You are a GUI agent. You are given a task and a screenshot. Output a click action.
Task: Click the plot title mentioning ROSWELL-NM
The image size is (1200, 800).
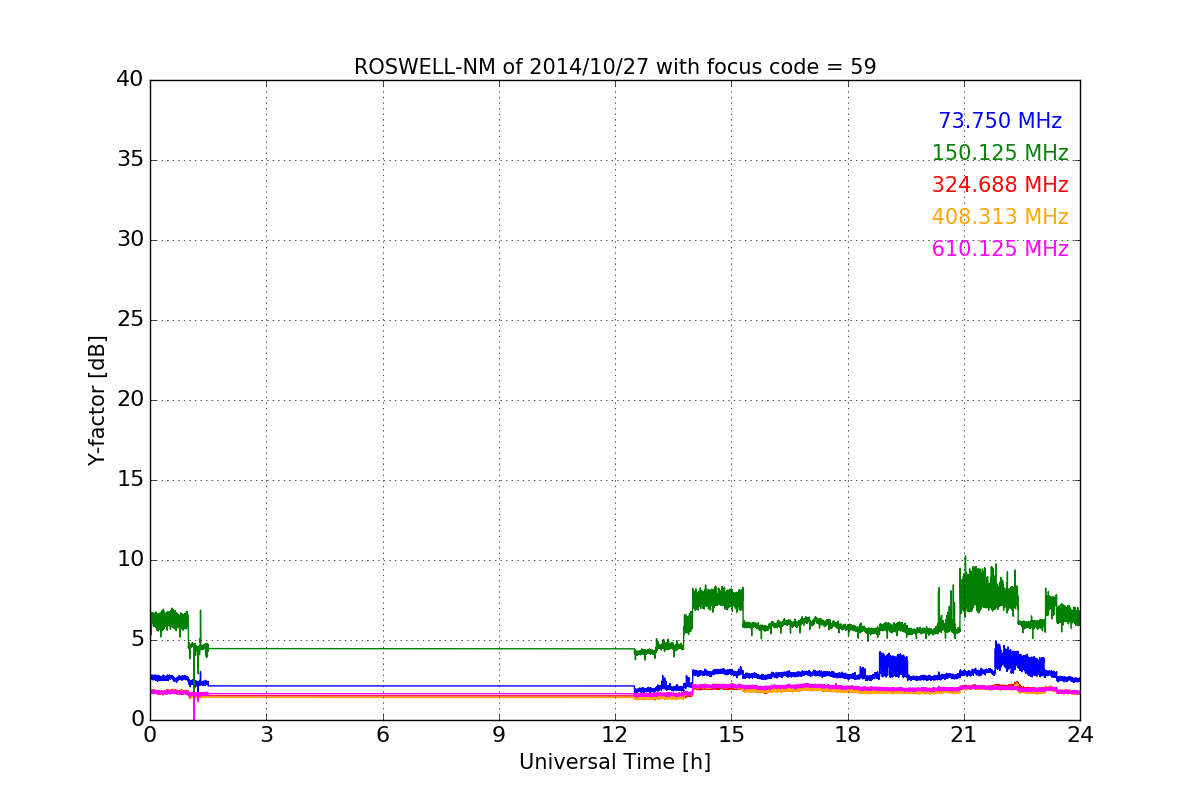point(615,67)
